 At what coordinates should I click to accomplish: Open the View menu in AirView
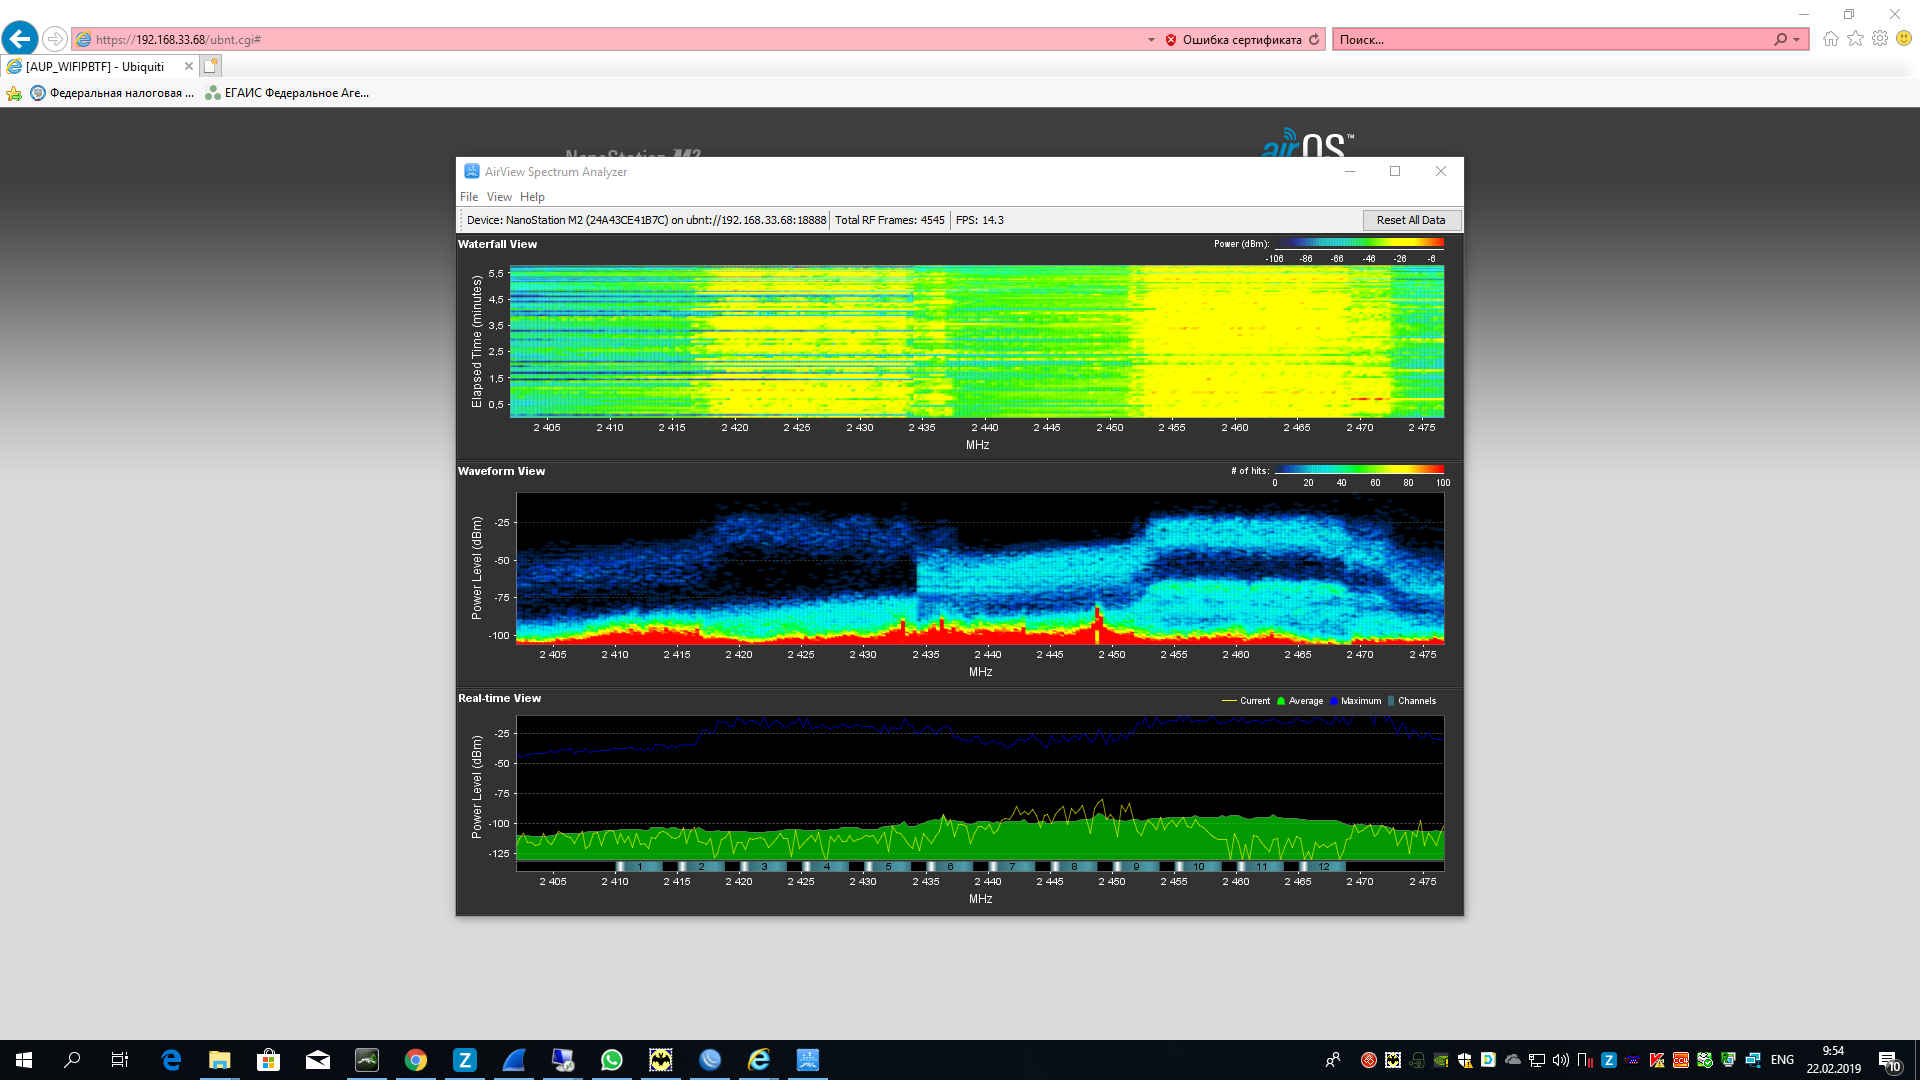click(x=499, y=197)
